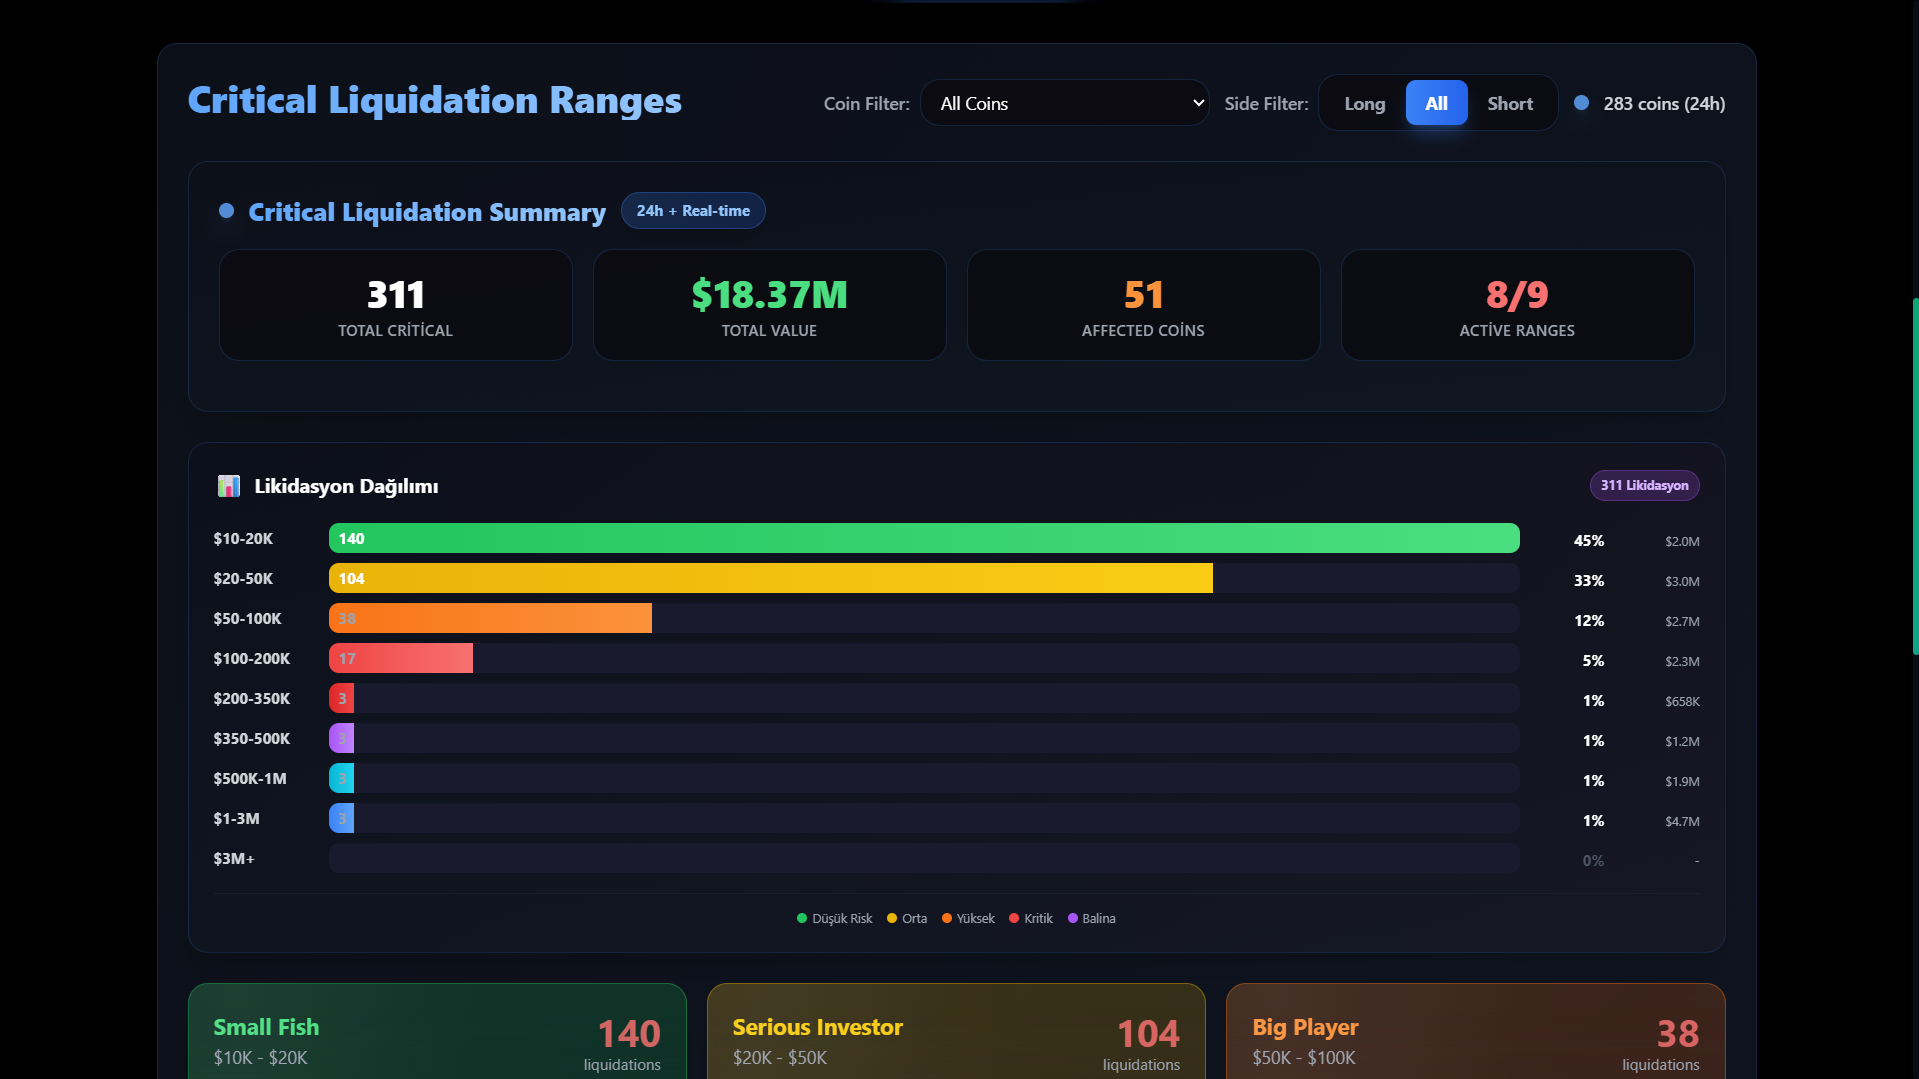
Task: Click the yellow Orta legend dot
Action: 892,918
